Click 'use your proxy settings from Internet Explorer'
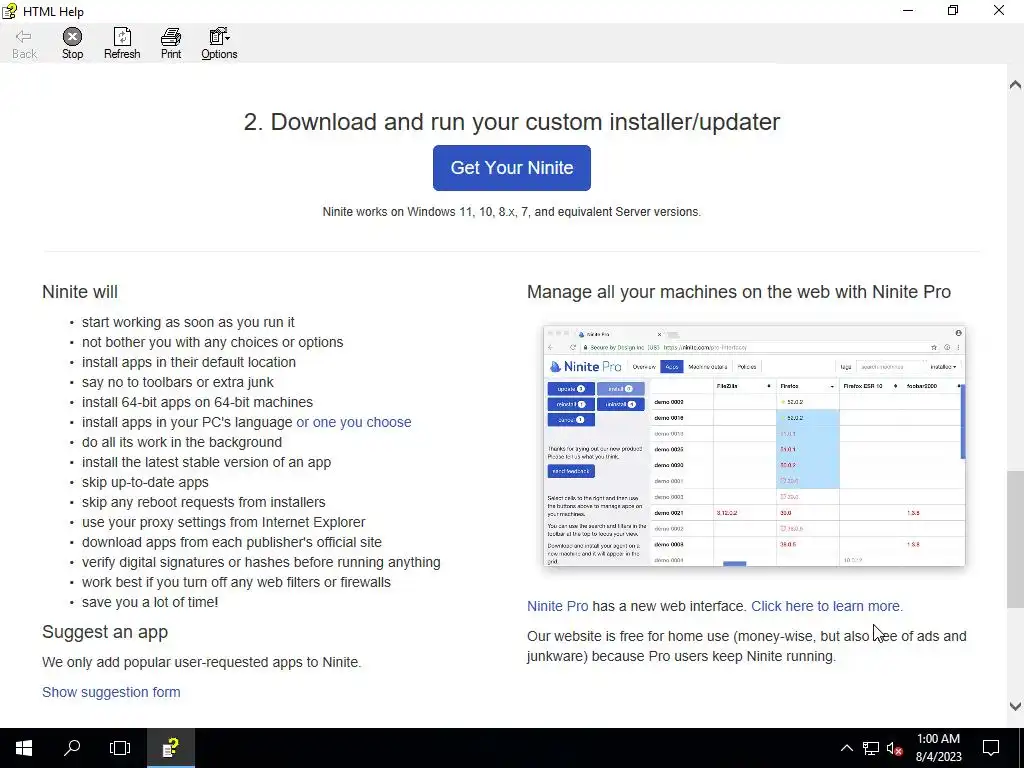The image size is (1024, 768). (223, 522)
